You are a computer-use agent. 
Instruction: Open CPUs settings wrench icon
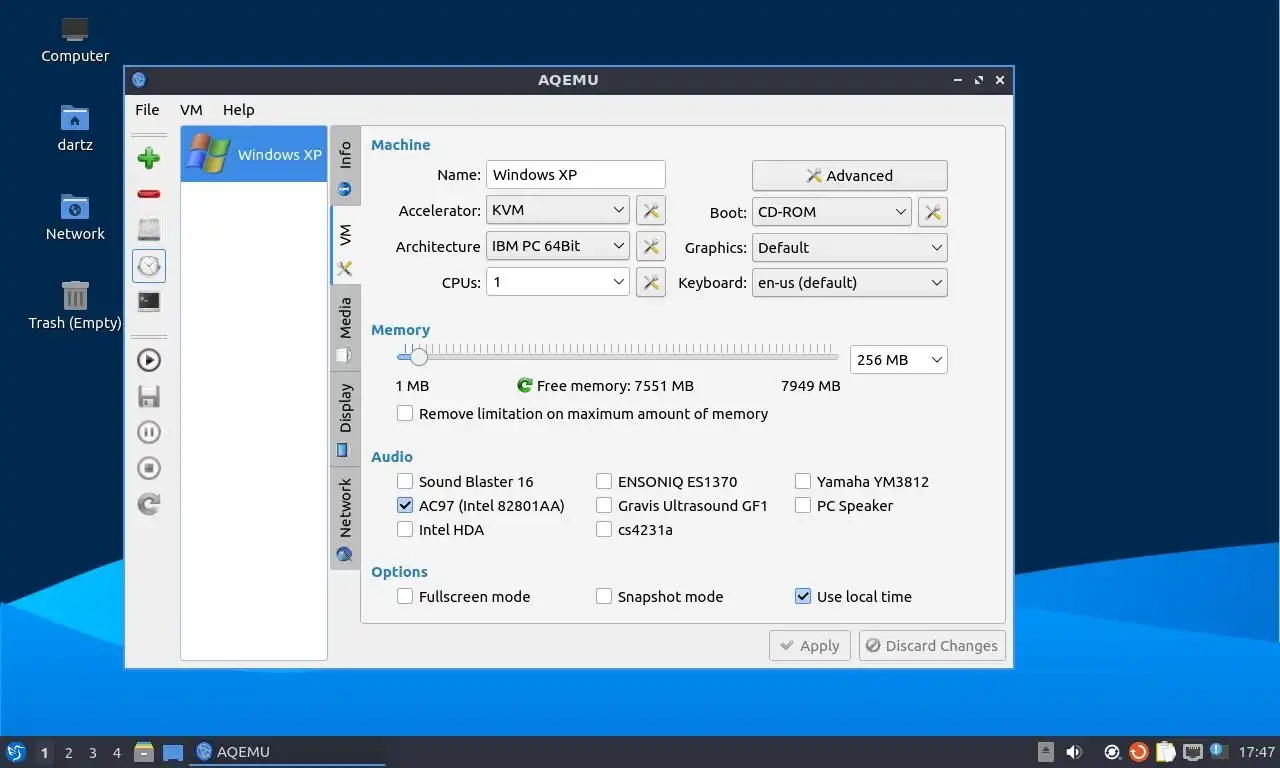coord(651,282)
